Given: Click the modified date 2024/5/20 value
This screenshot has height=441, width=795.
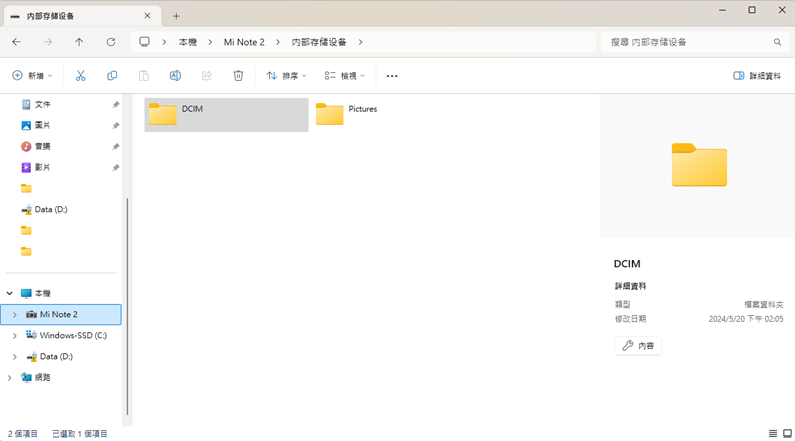Looking at the screenshot, I should pos(746,319).
